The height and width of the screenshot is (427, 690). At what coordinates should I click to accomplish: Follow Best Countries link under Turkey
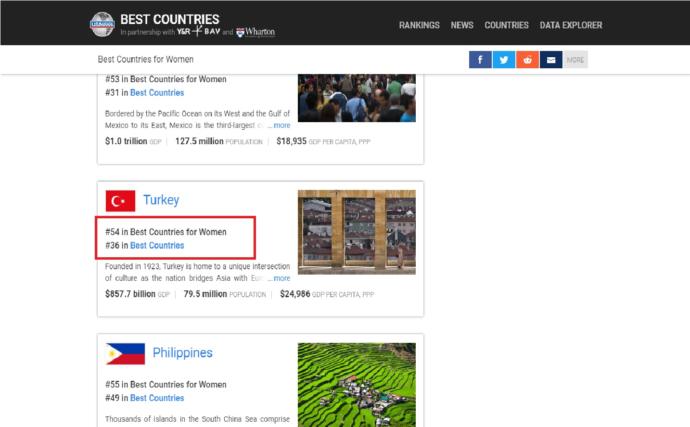click(x=157, y=246)
